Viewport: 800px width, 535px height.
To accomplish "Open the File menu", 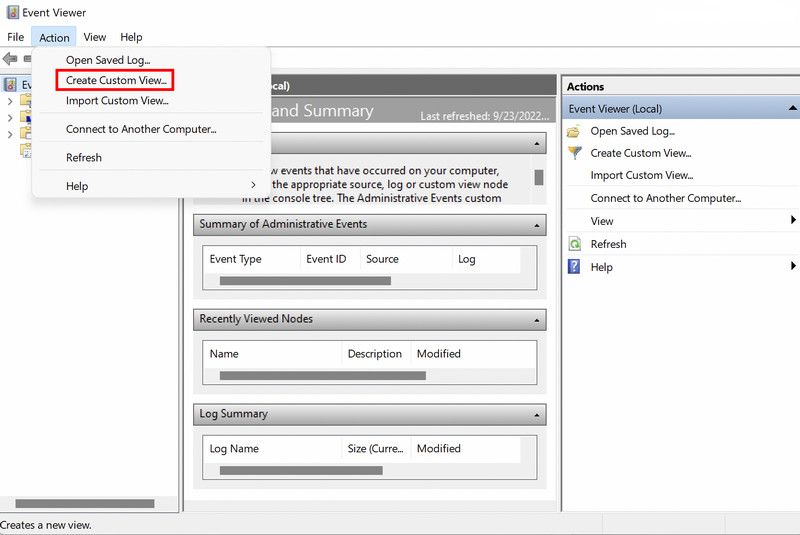I will click(15, 38).
